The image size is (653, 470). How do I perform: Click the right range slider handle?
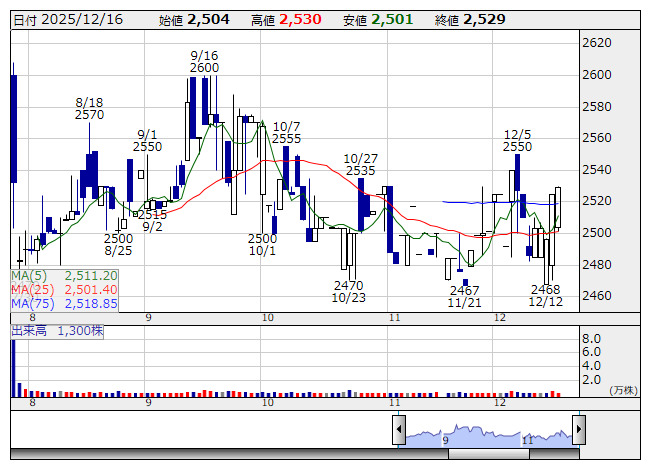578,431
